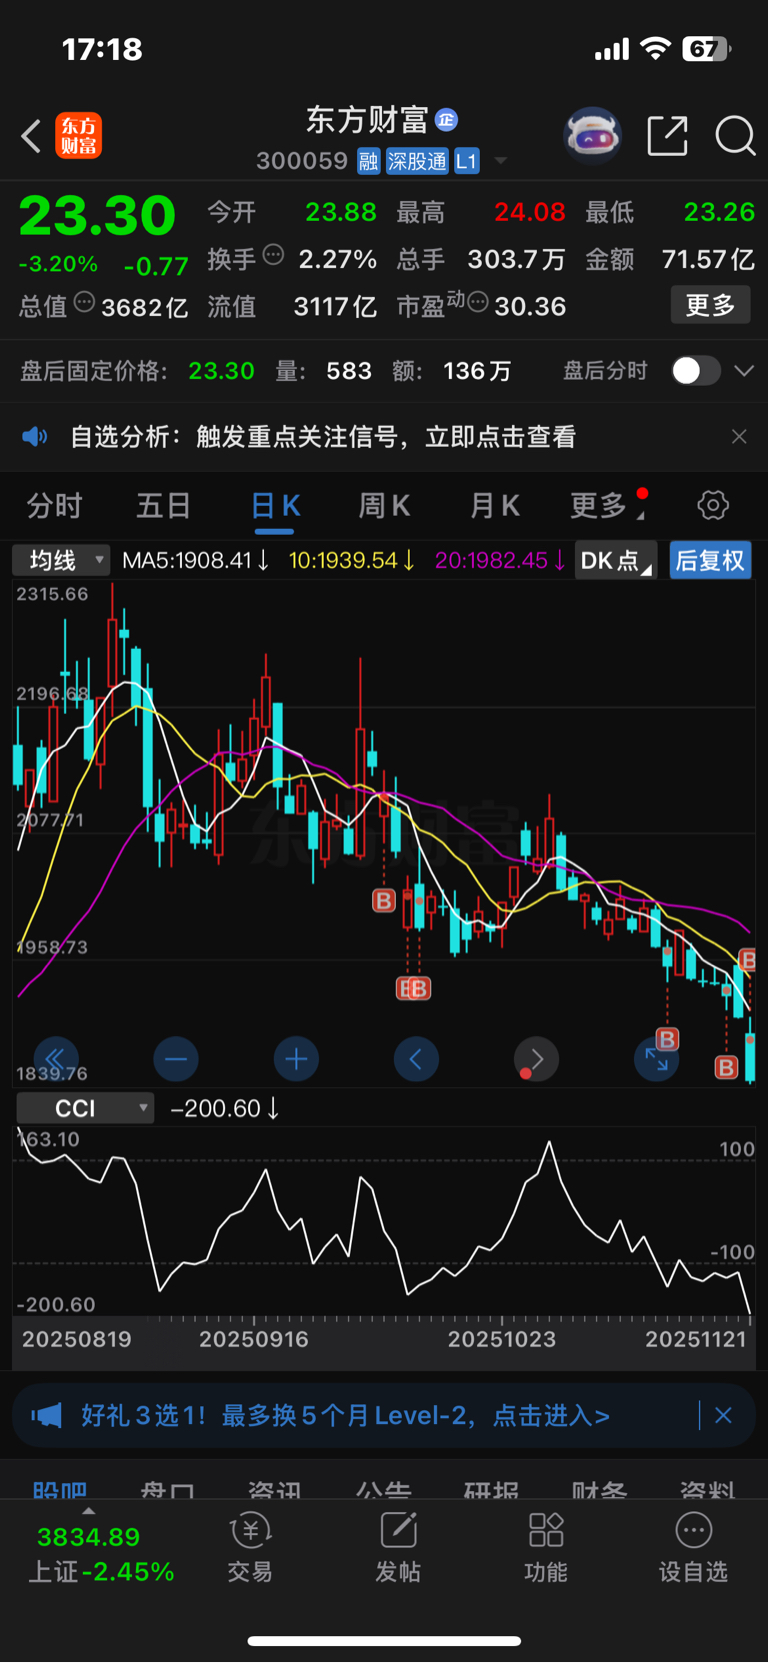Dismiss the 自选分析 notice
The width and height of the screenshot is (768, 1663).
click(x=739, y=437)
